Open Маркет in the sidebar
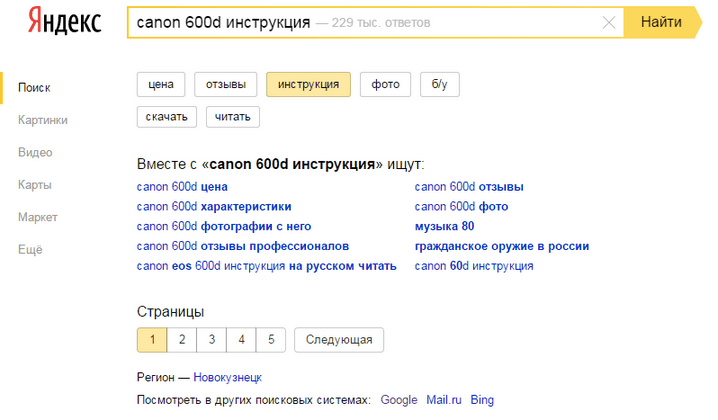718x420 pixels. pyautogui.click(x=38, y=217)
